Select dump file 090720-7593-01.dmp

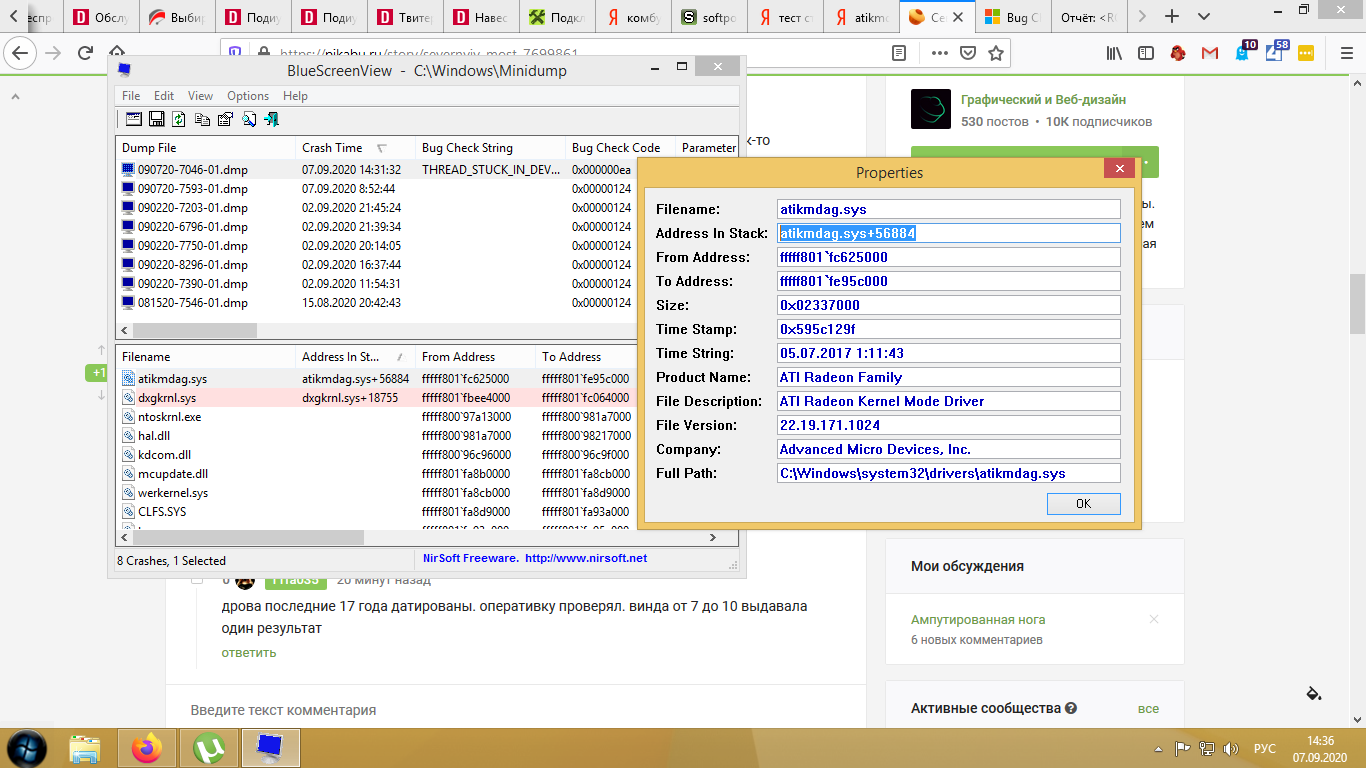[x=193, y=189]
